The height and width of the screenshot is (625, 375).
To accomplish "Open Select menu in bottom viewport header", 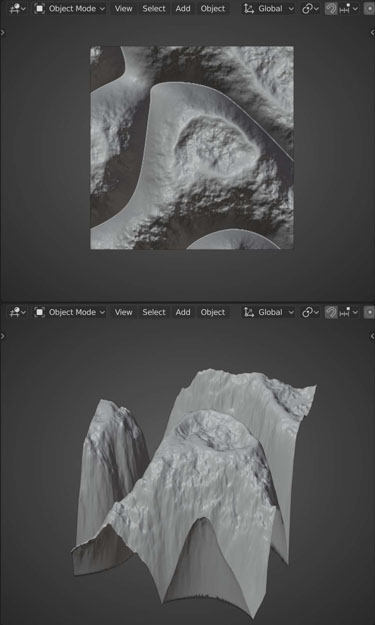I will 154,312.
